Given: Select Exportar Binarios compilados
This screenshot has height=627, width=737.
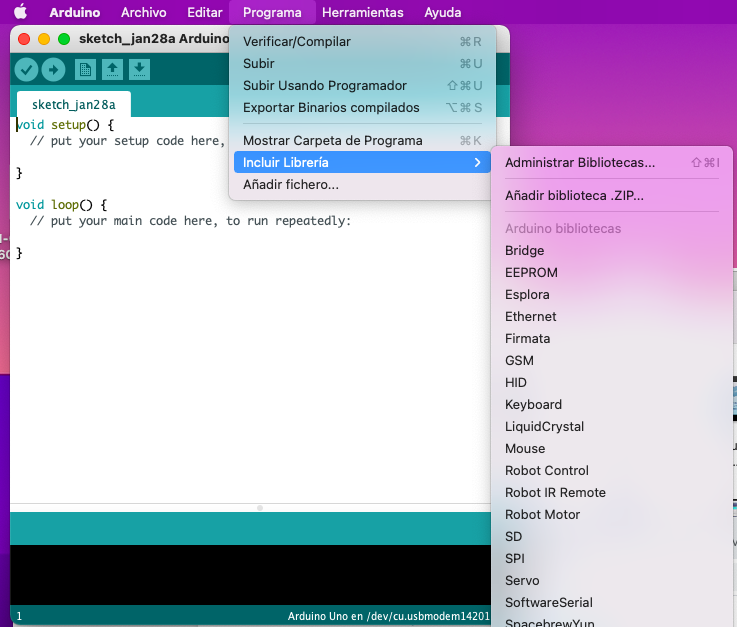Looking at the screenshot, I should click(x=362, y=108).
